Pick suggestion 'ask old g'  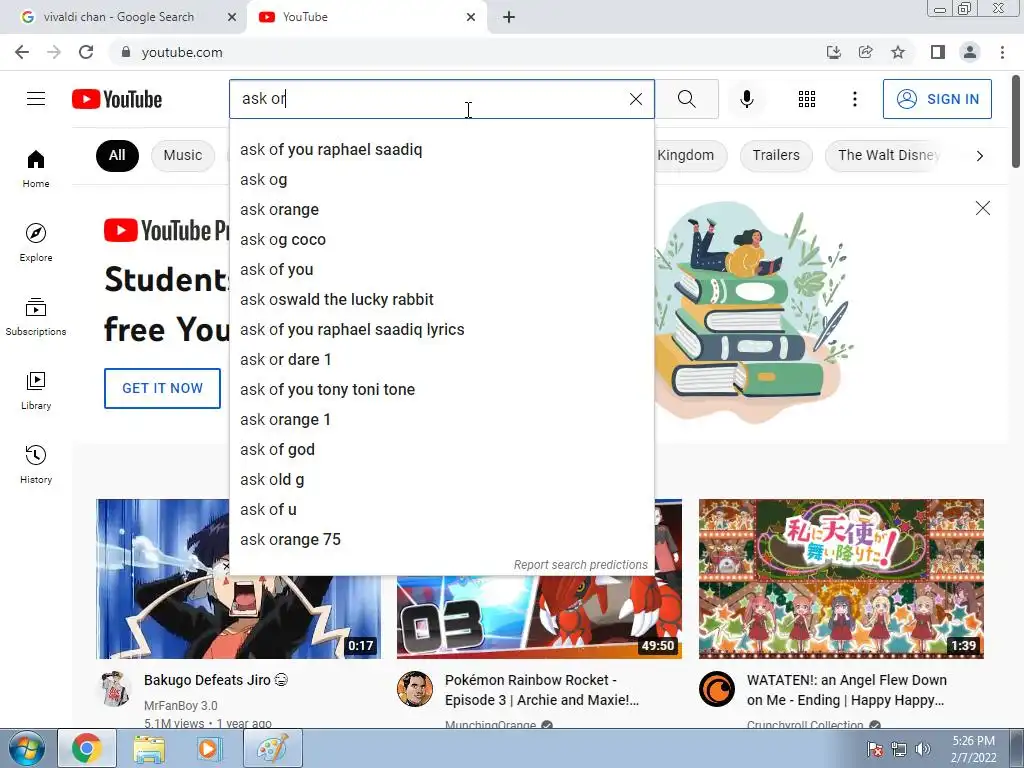click(441, 480)
